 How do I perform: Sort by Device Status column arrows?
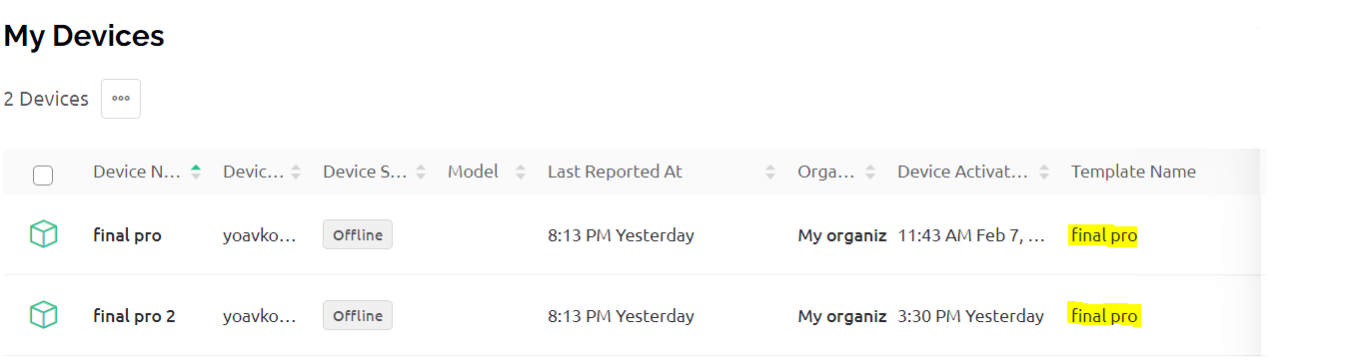click(x=421, y=172)
